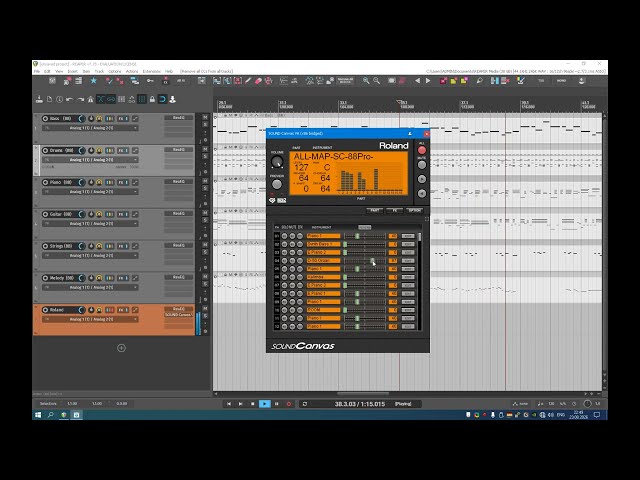Click the PART button in Sound Canvas
This screenshot has height=480, width=640.
pyautogui.click(x=375, y=211)
